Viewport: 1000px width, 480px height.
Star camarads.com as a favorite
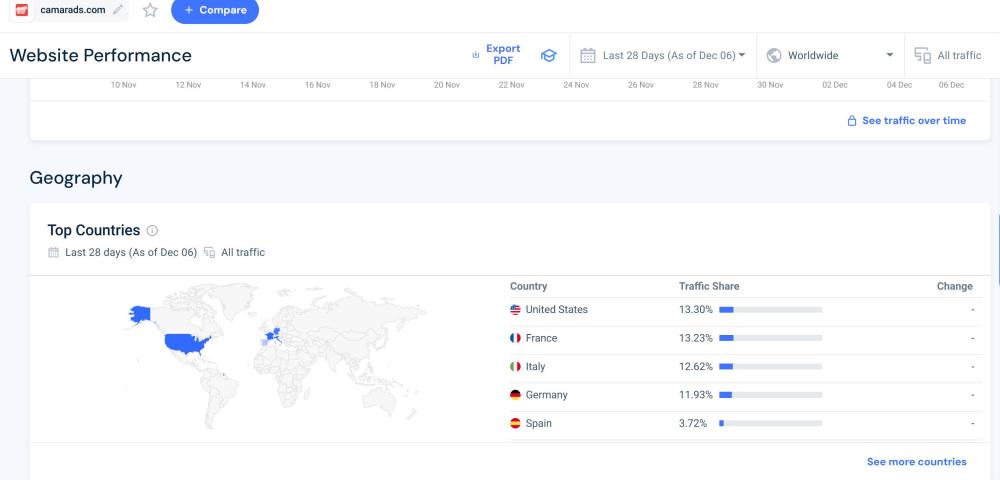[150, 10]
